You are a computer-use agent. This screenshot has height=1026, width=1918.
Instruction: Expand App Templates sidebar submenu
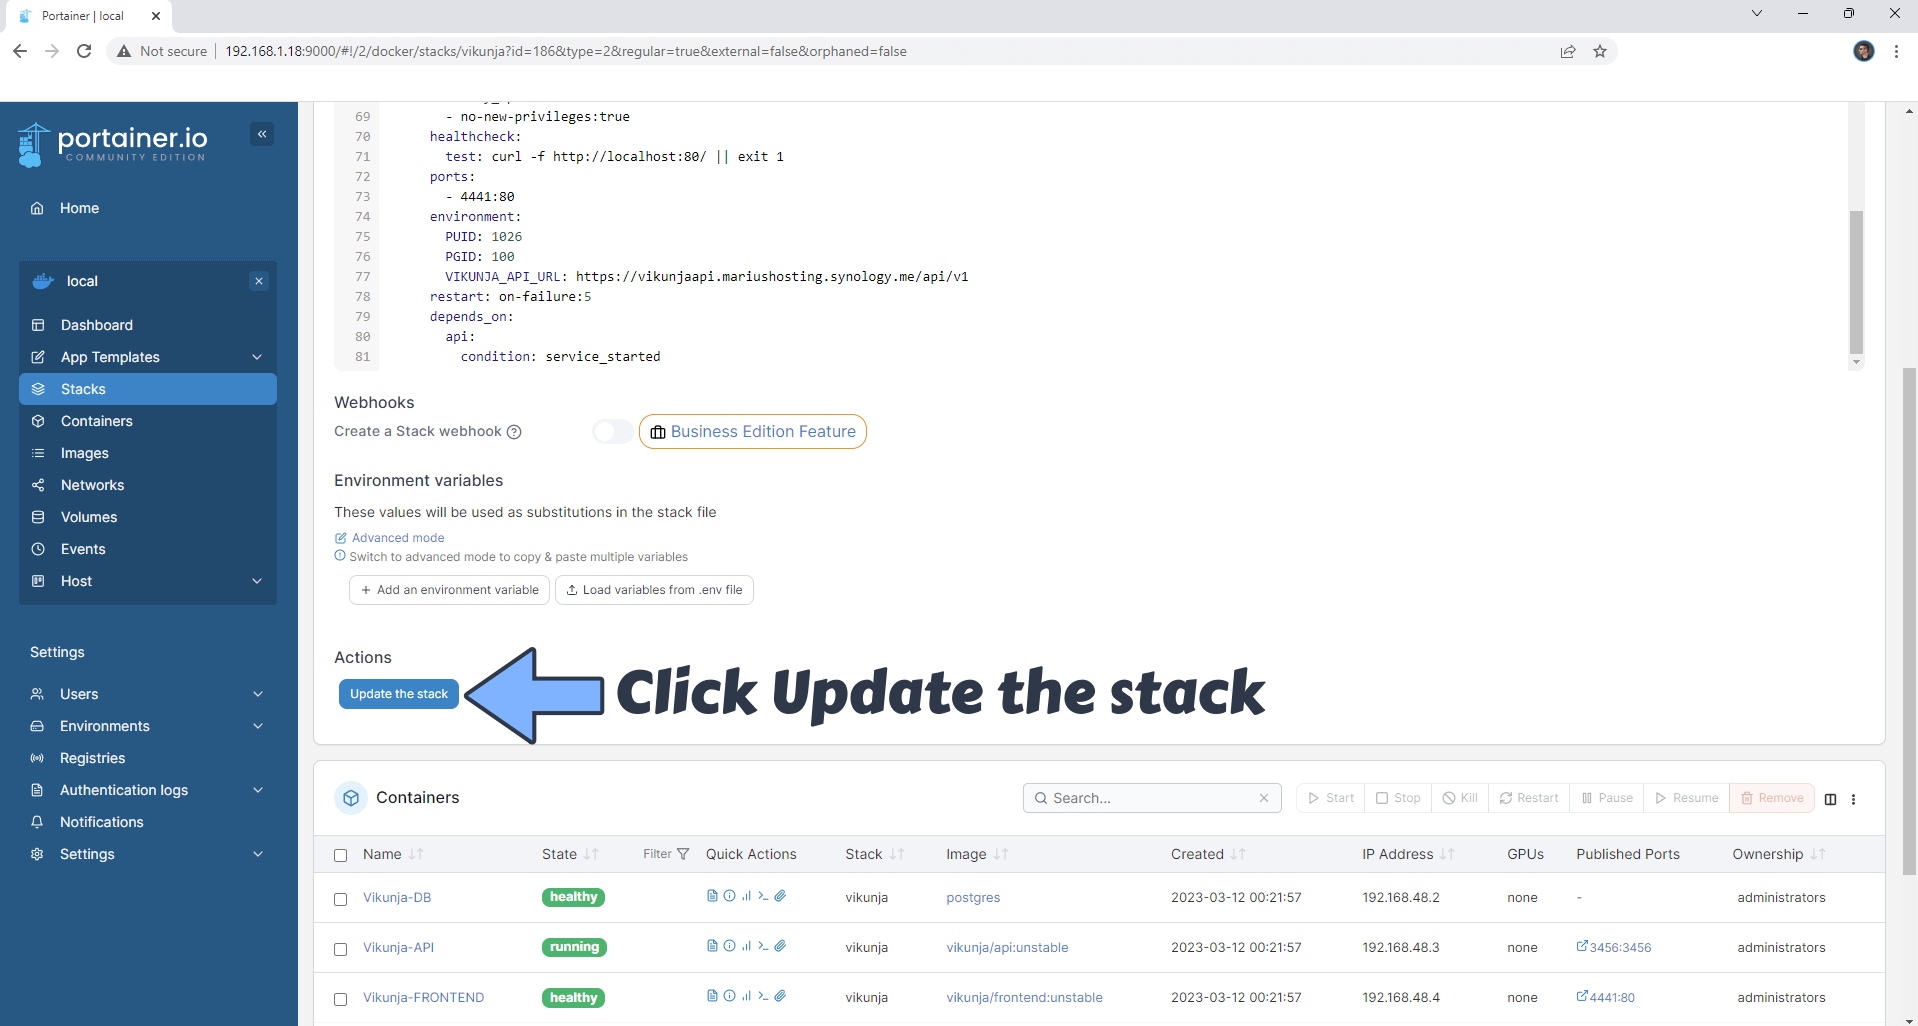(x=257, y=357)
